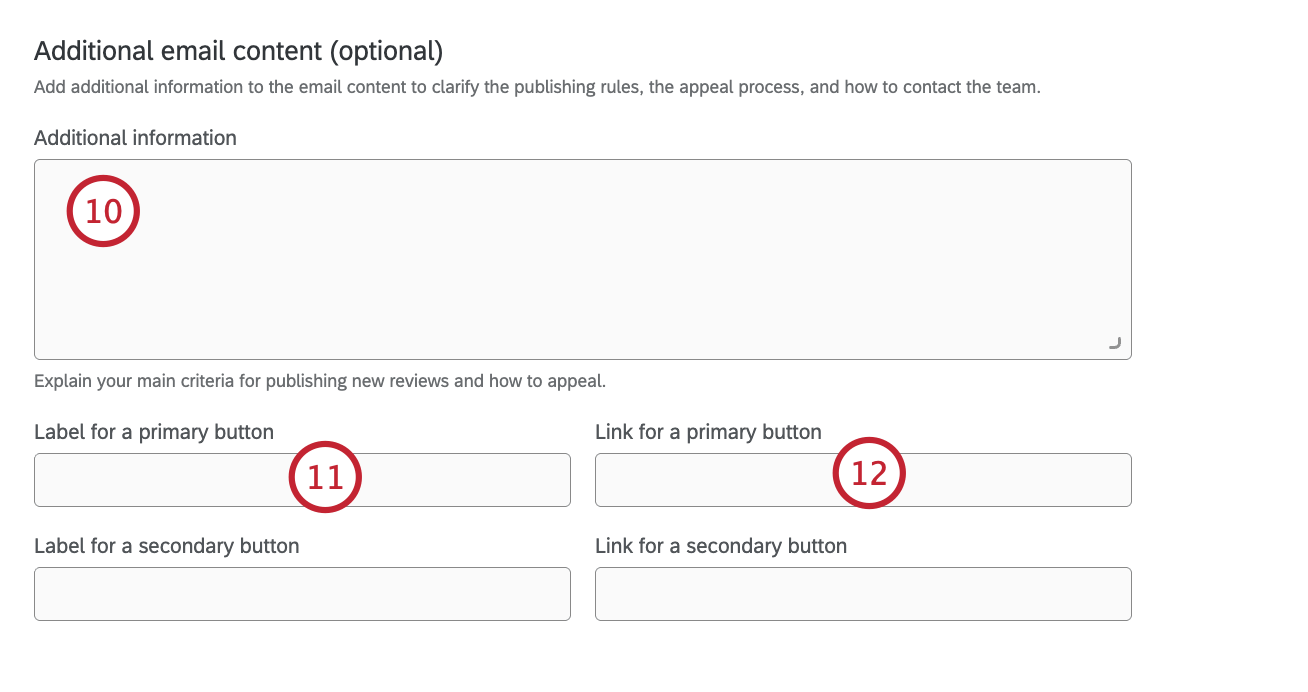Viewport: 1308px width, 692px height.
Task: Click the Label for a secondary button label
Action: coord(167,545)
